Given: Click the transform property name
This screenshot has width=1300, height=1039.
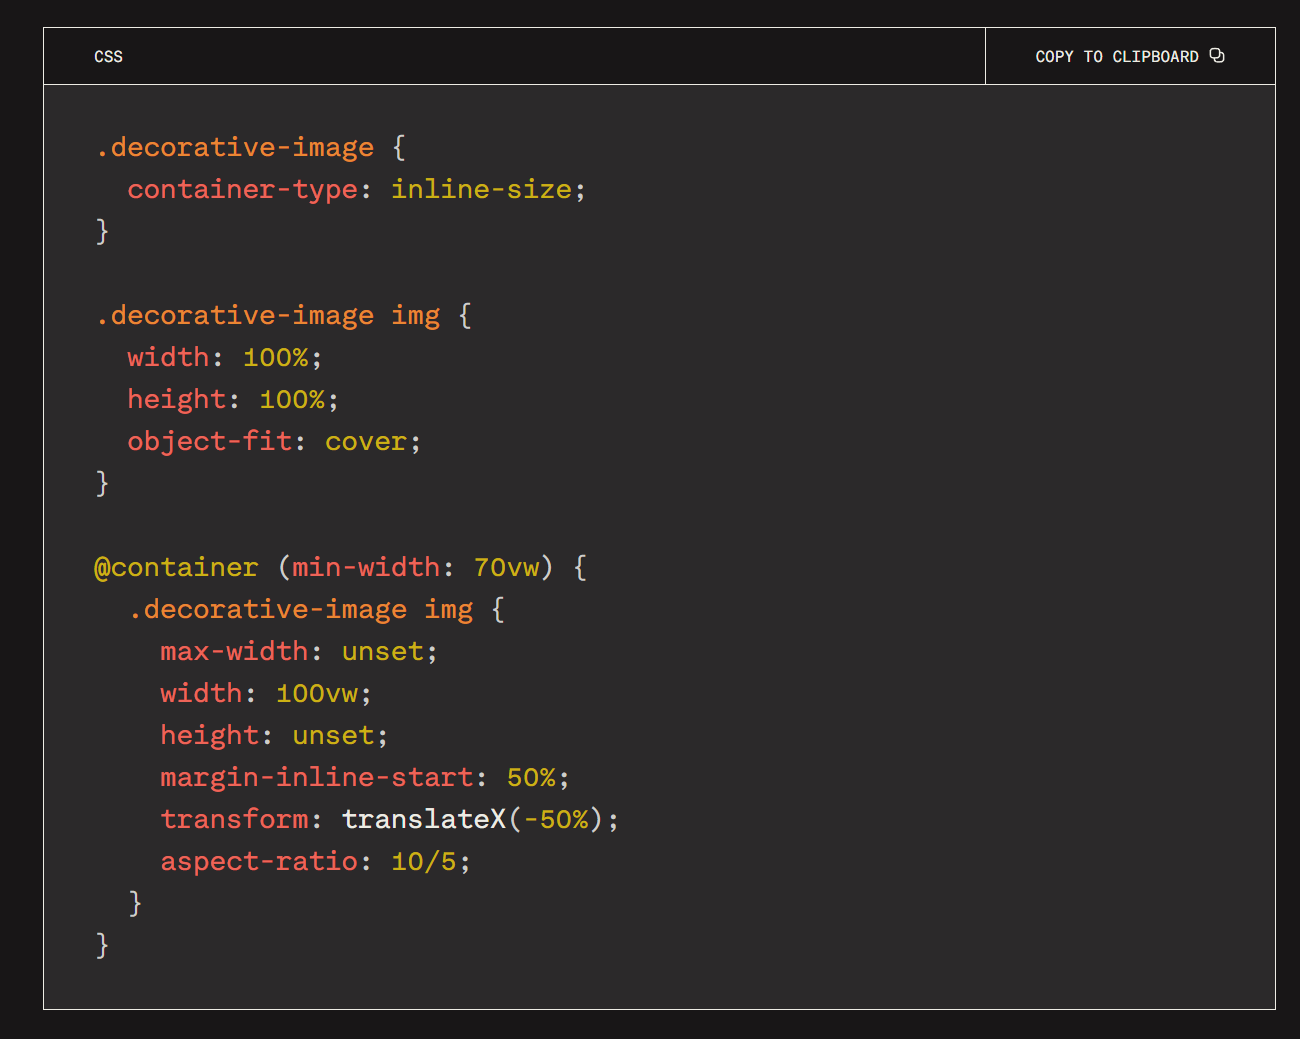Looking at the screenshot, I should (234, 819).
